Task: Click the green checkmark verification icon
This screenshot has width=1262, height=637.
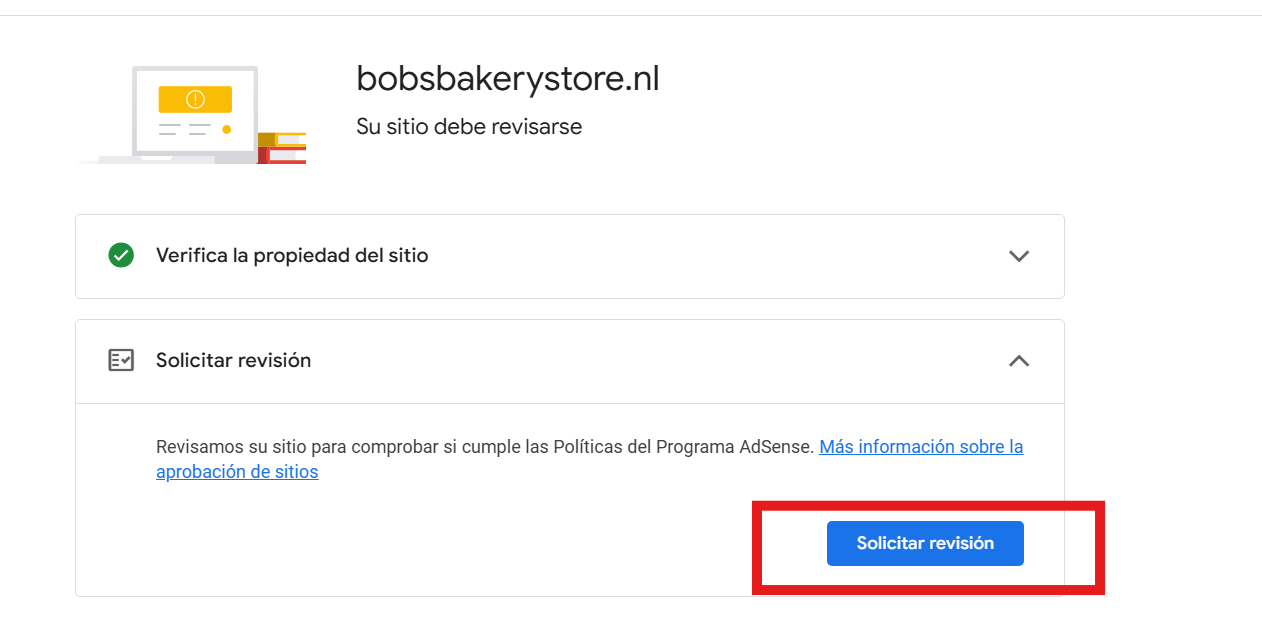Action: (x=121, y=255)
